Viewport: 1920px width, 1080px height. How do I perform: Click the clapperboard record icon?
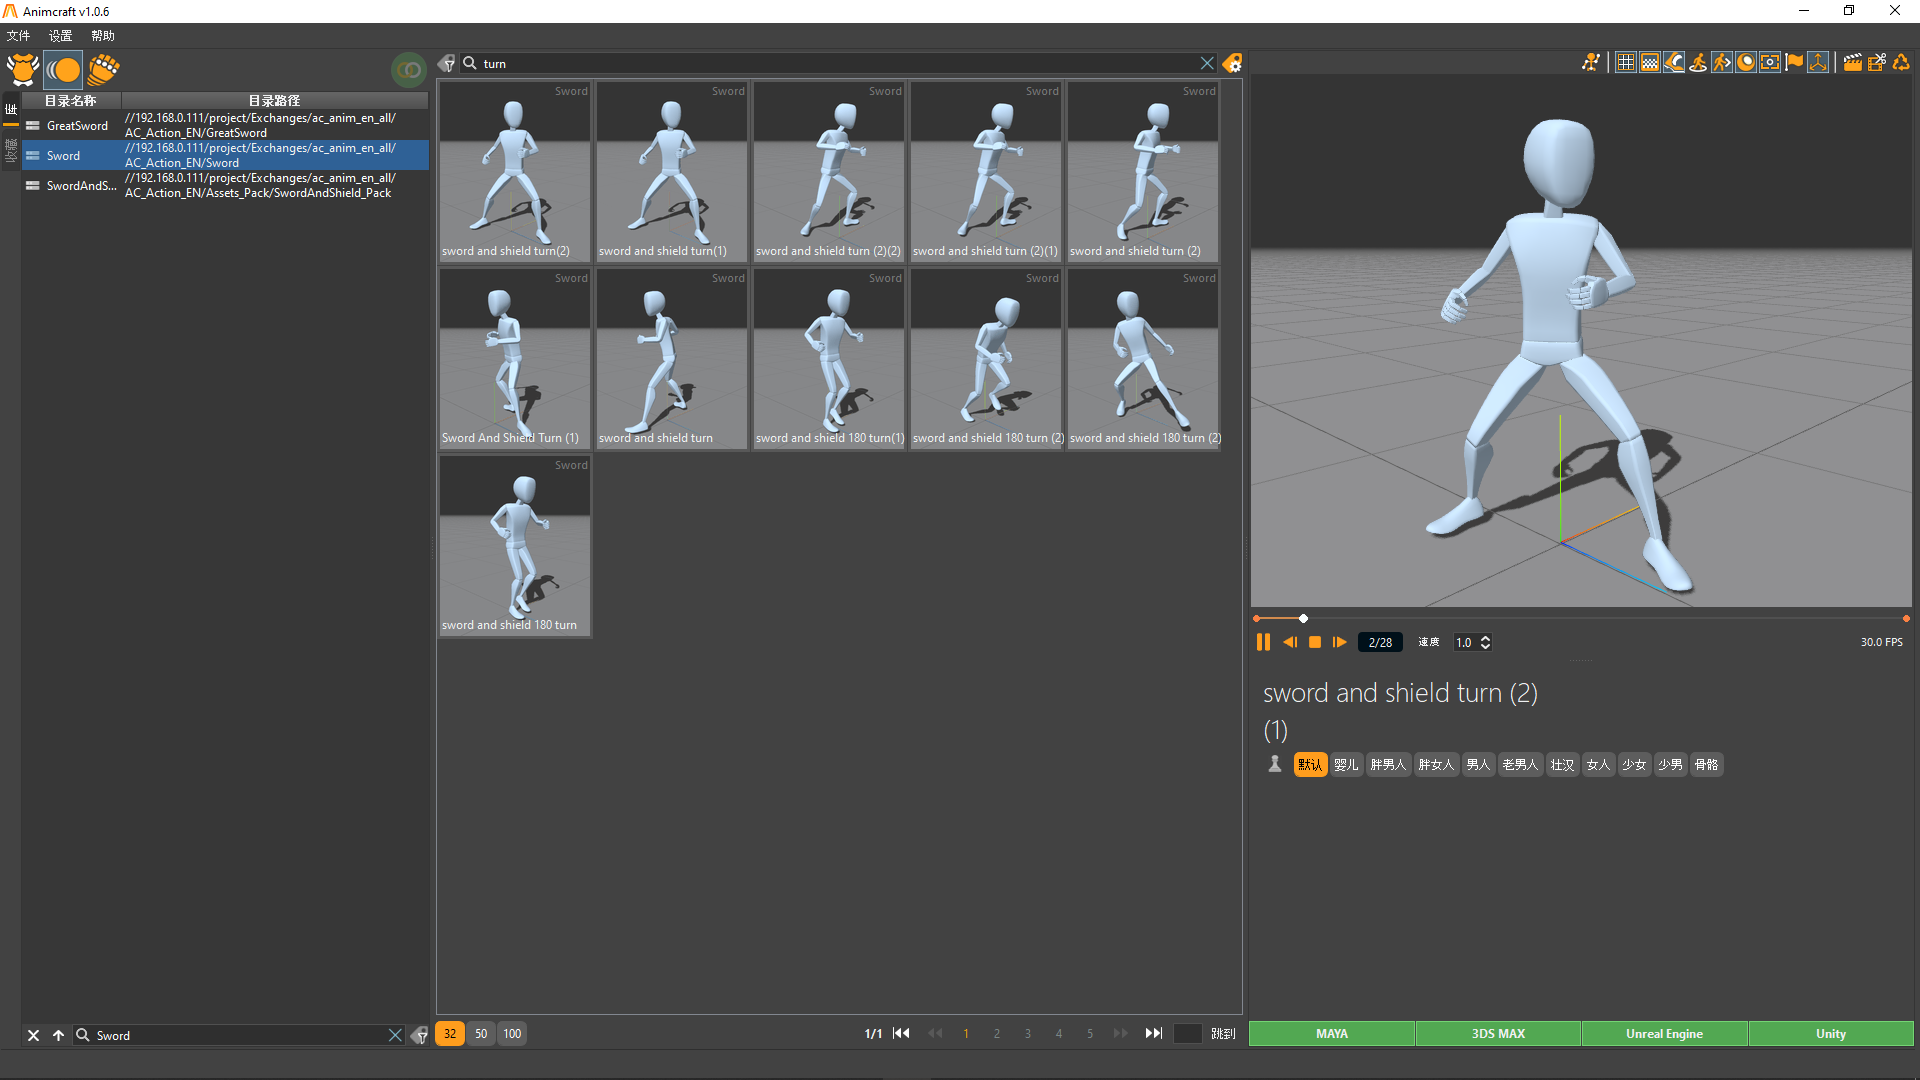click(x=1853, y=62)
